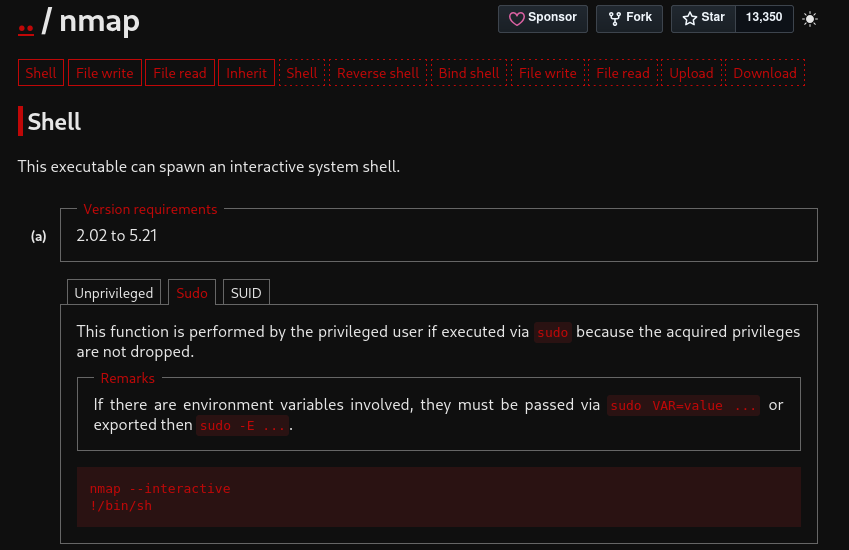849x550 pixels.
Task: Click the inline 'sudo' code snippet
Action: click(x=552, y=332)
